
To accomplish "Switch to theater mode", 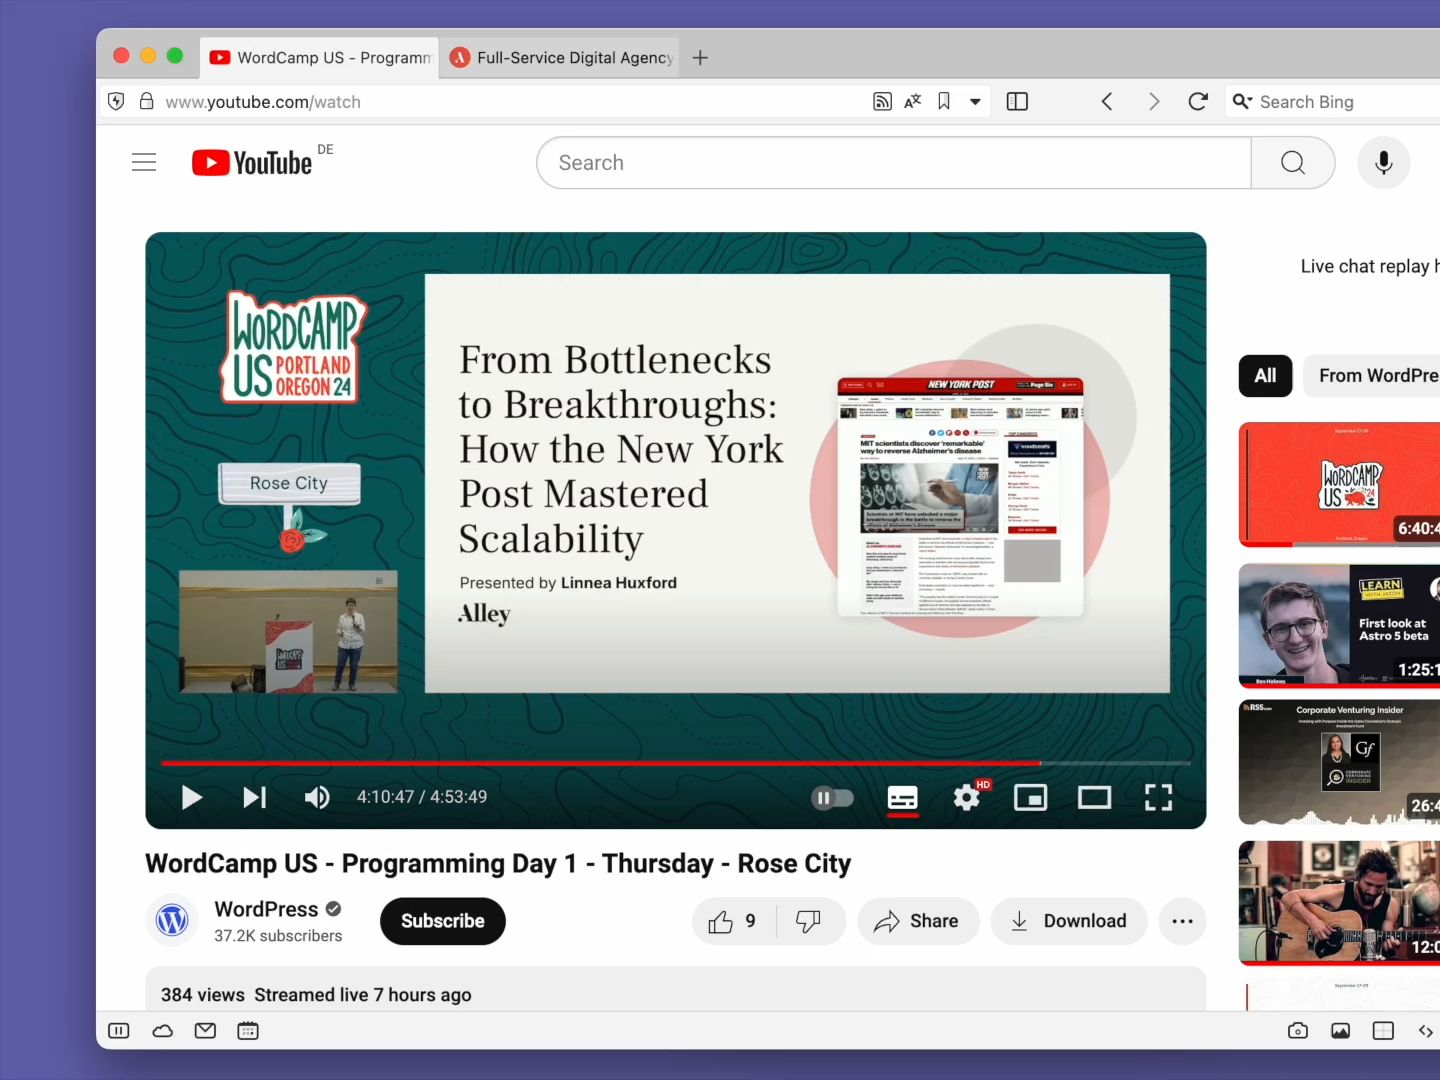I will pos(1094,797).
